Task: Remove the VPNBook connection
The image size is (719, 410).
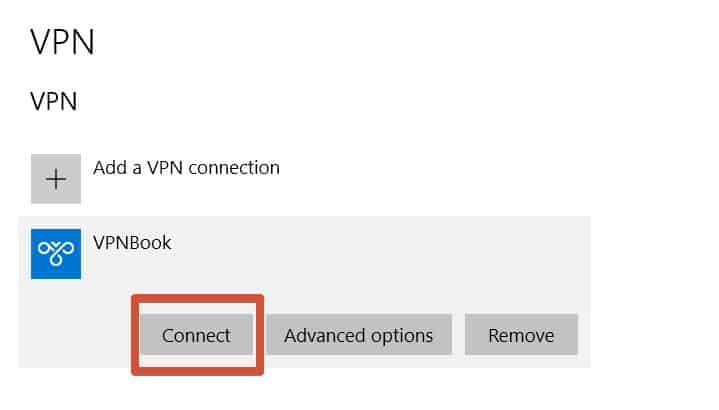Action: 521,335
